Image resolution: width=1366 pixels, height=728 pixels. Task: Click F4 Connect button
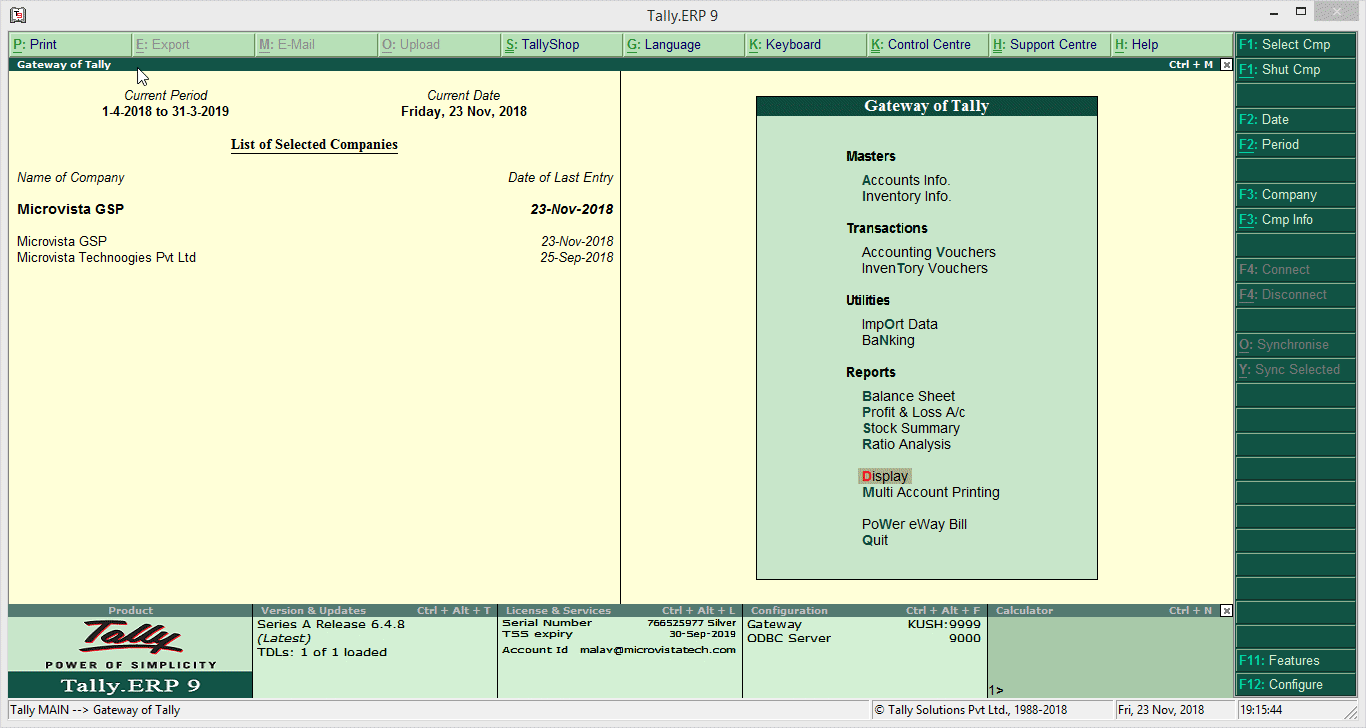click(x=1296, y=269)
